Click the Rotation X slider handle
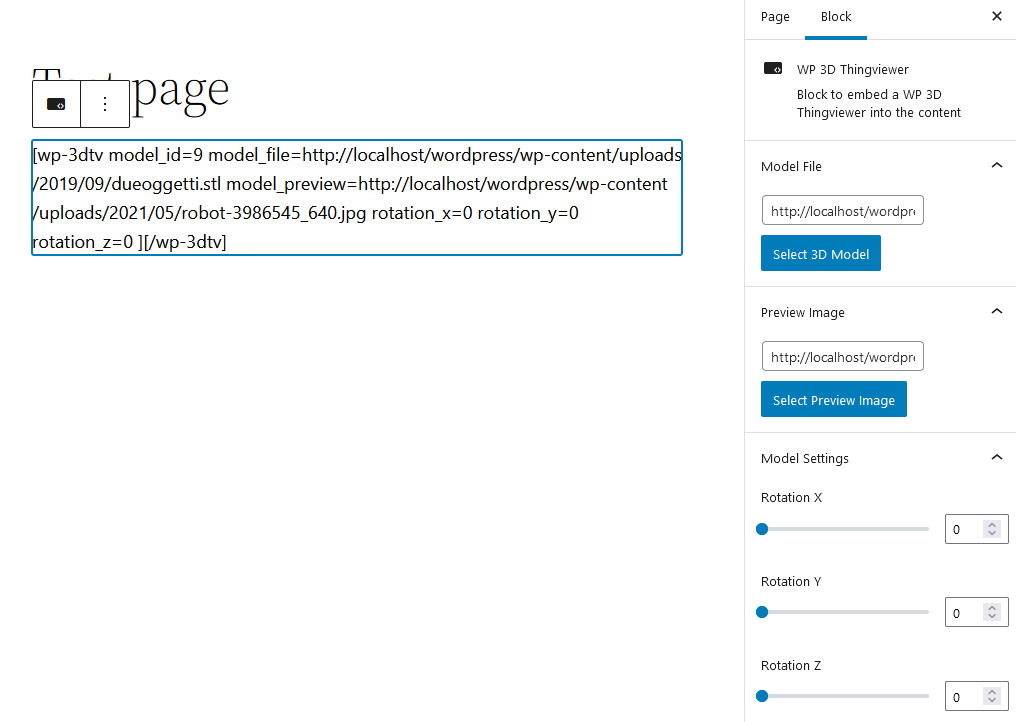1016x722 pixels. pyautogui.click(x=762, y=530)
